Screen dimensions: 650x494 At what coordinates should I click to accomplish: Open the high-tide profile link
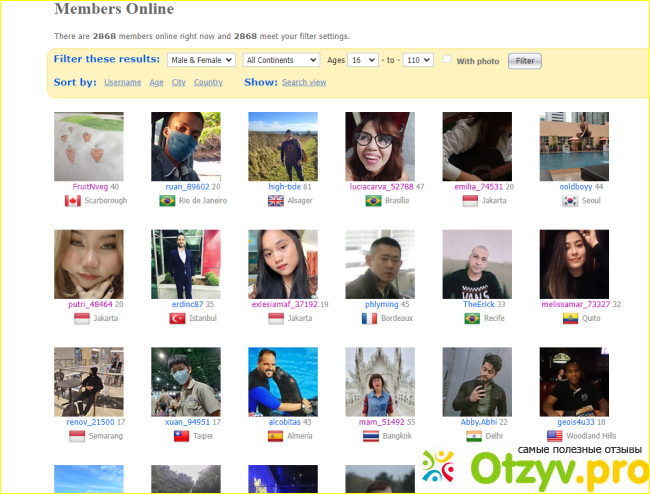tap(284, 187)
